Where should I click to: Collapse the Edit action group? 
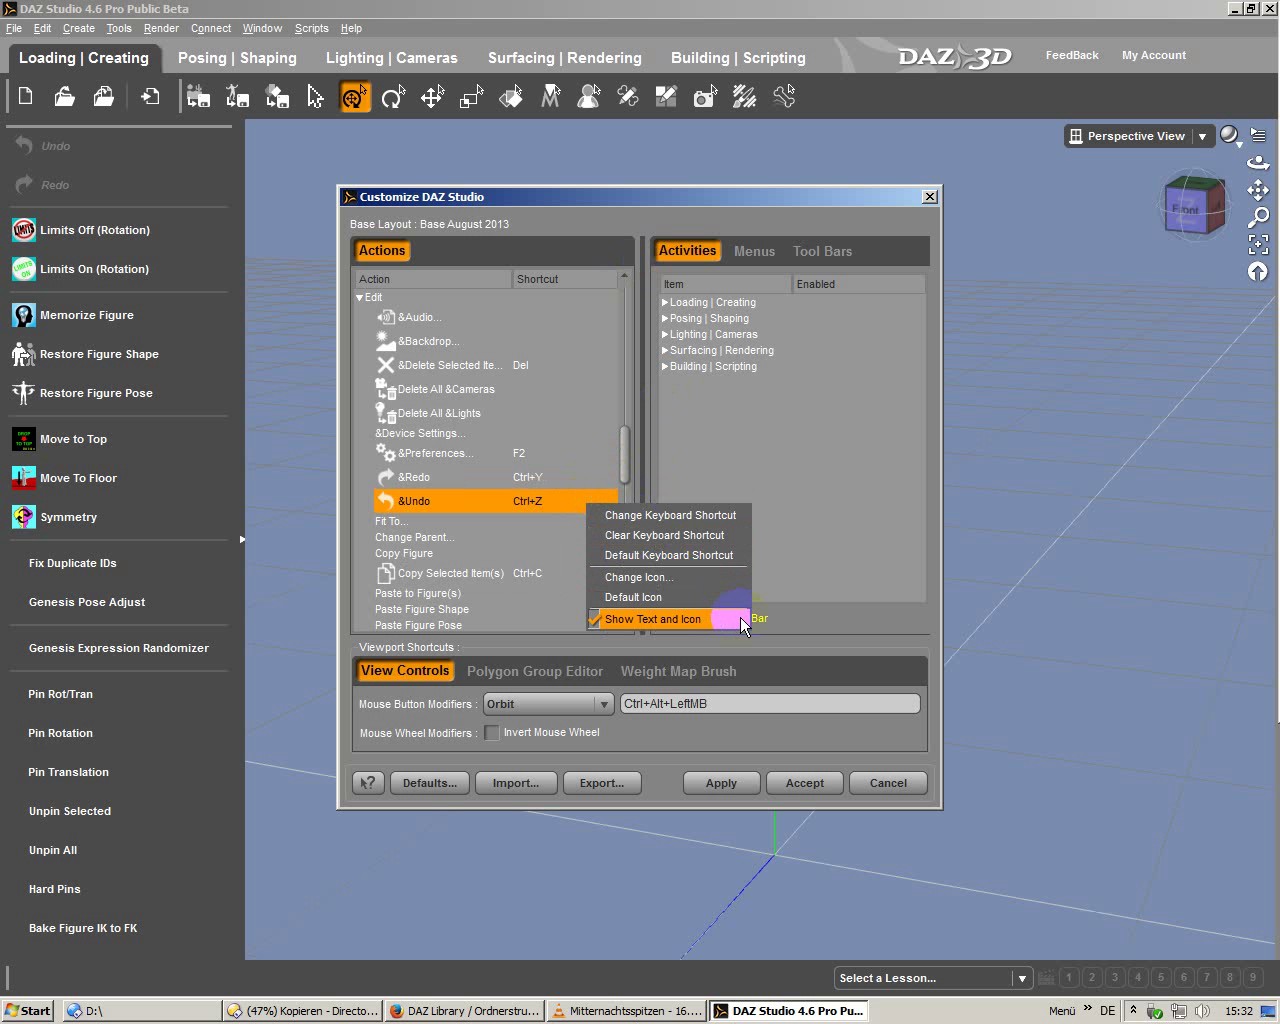(360, 298)
